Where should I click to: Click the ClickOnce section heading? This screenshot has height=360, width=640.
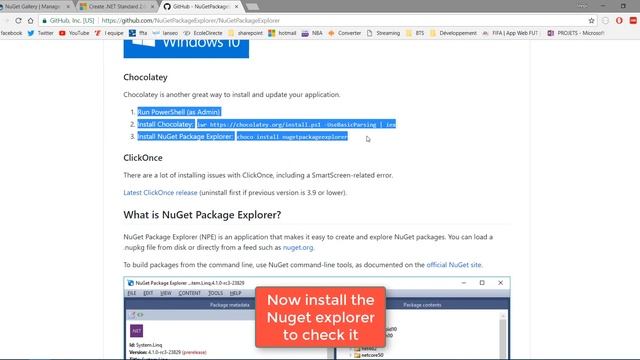point(143,158)
